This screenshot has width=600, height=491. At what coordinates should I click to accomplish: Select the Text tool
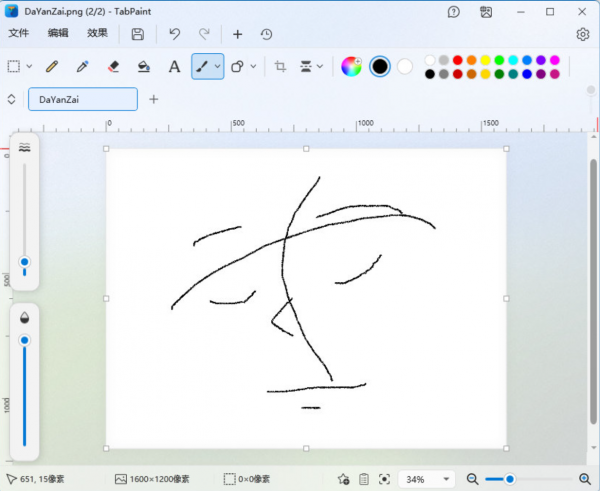pyautogui.click(x=174, y=66)
